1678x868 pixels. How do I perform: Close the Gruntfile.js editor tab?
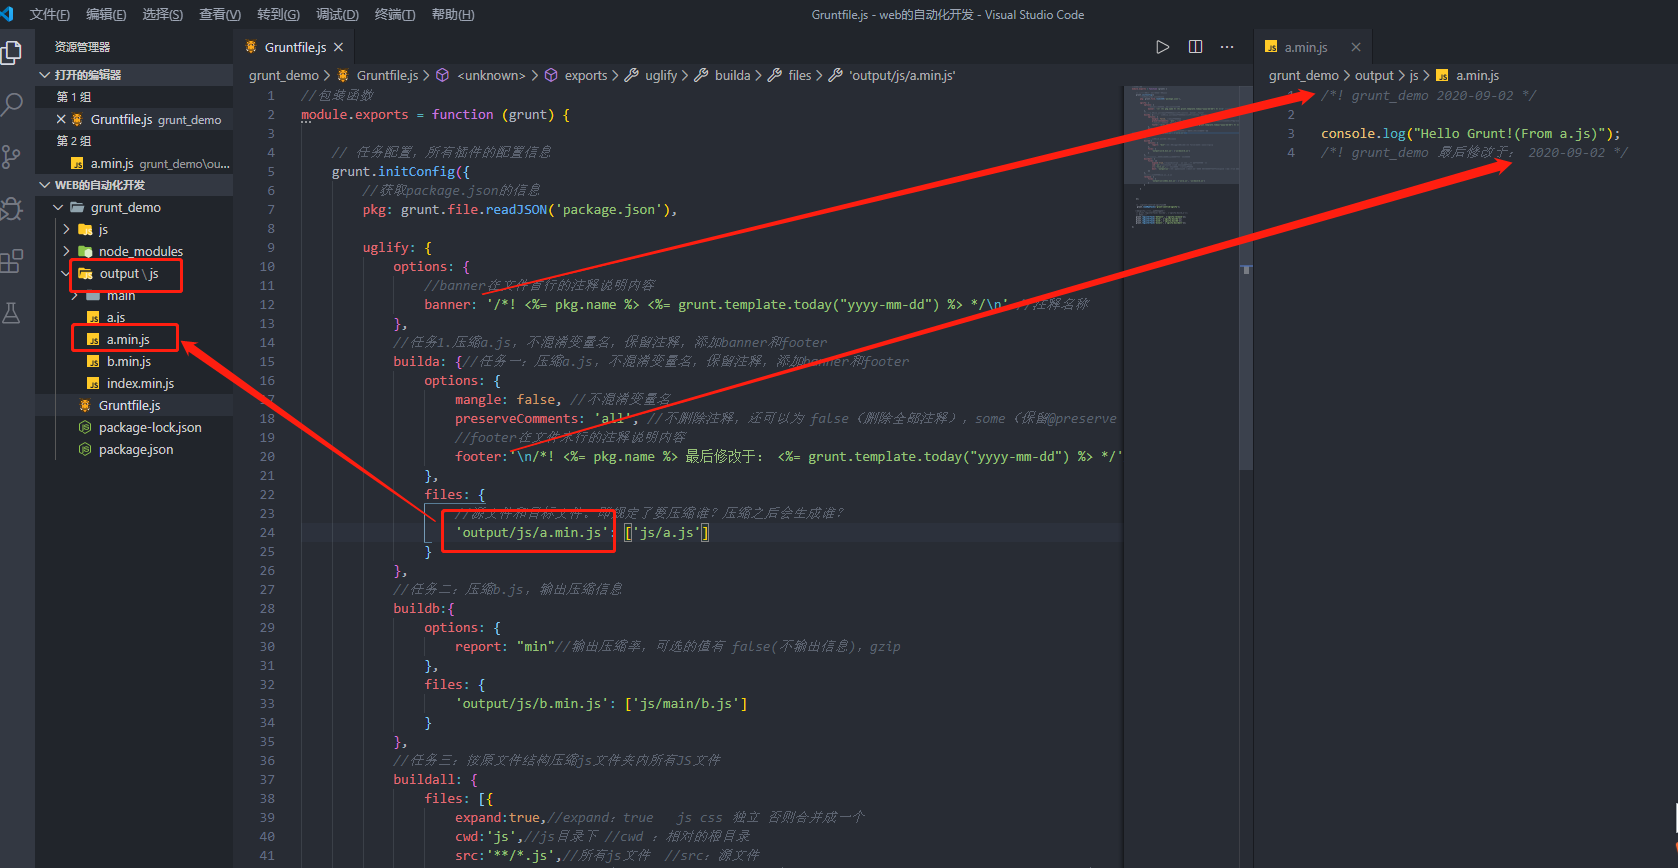point(339,47)
